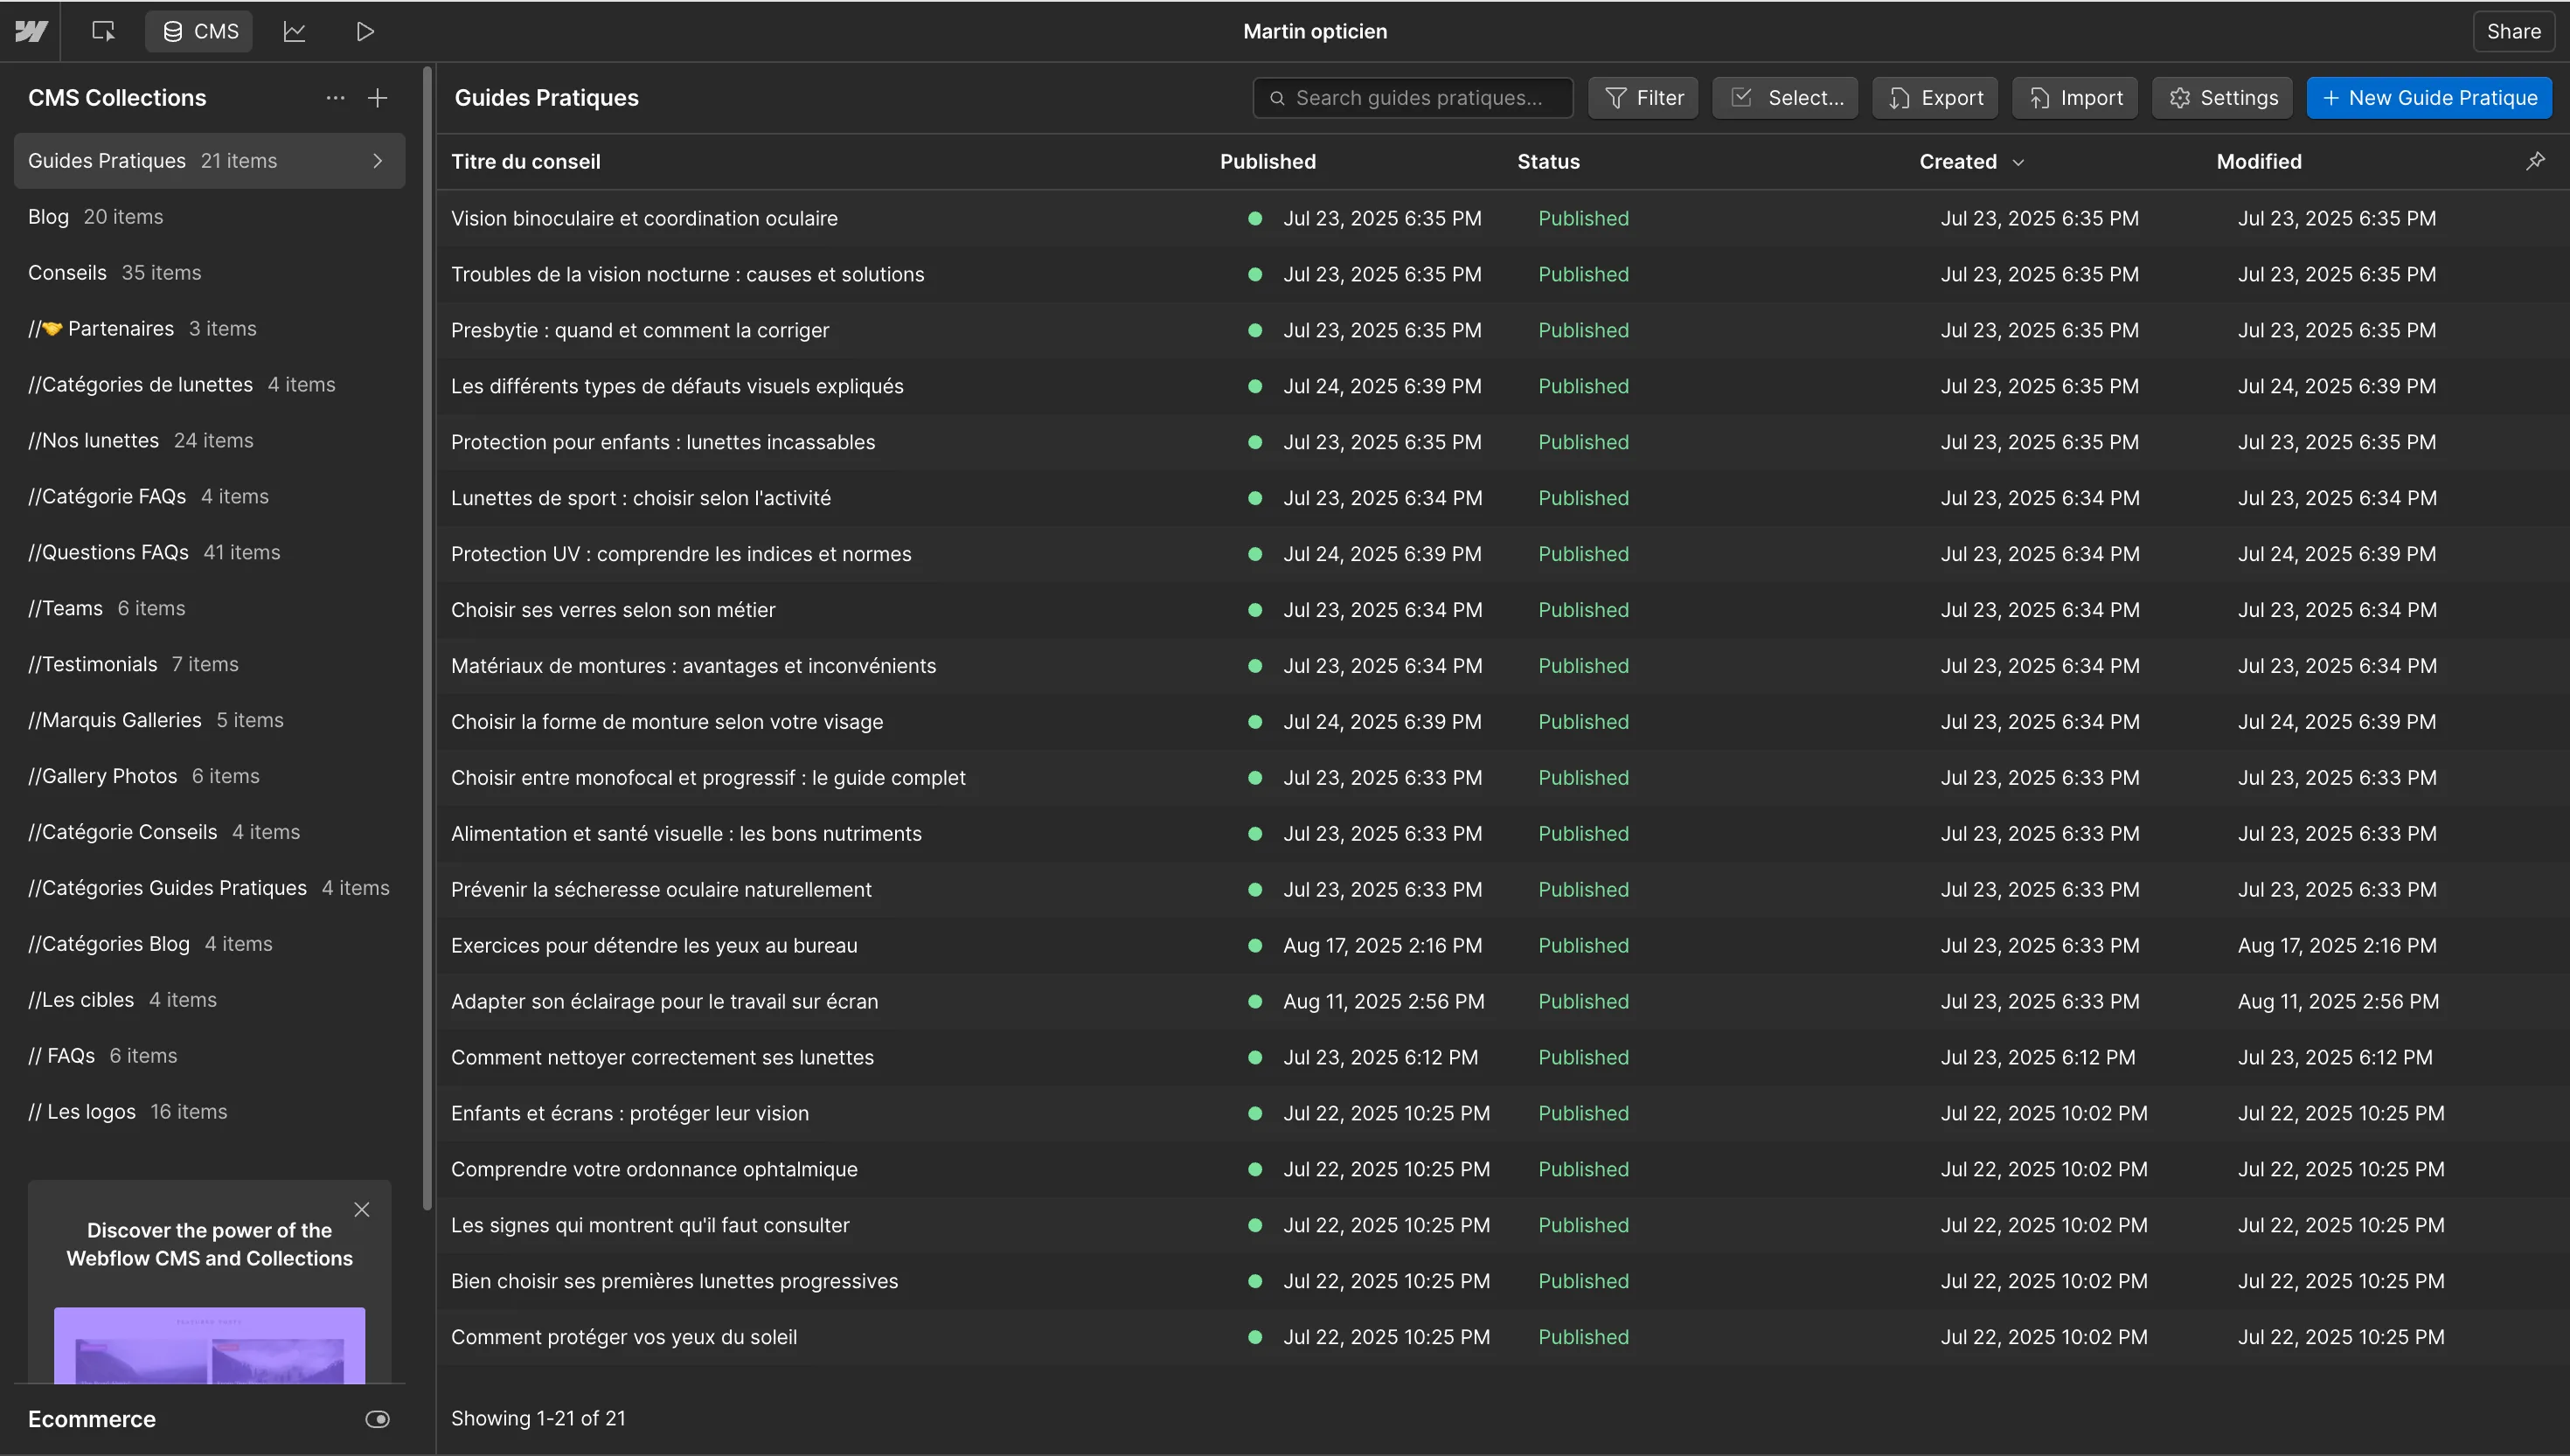This screenshot has height=1456, width=2570.
Task: Click the pin columns icon
Action: (x=2535, y=161)
